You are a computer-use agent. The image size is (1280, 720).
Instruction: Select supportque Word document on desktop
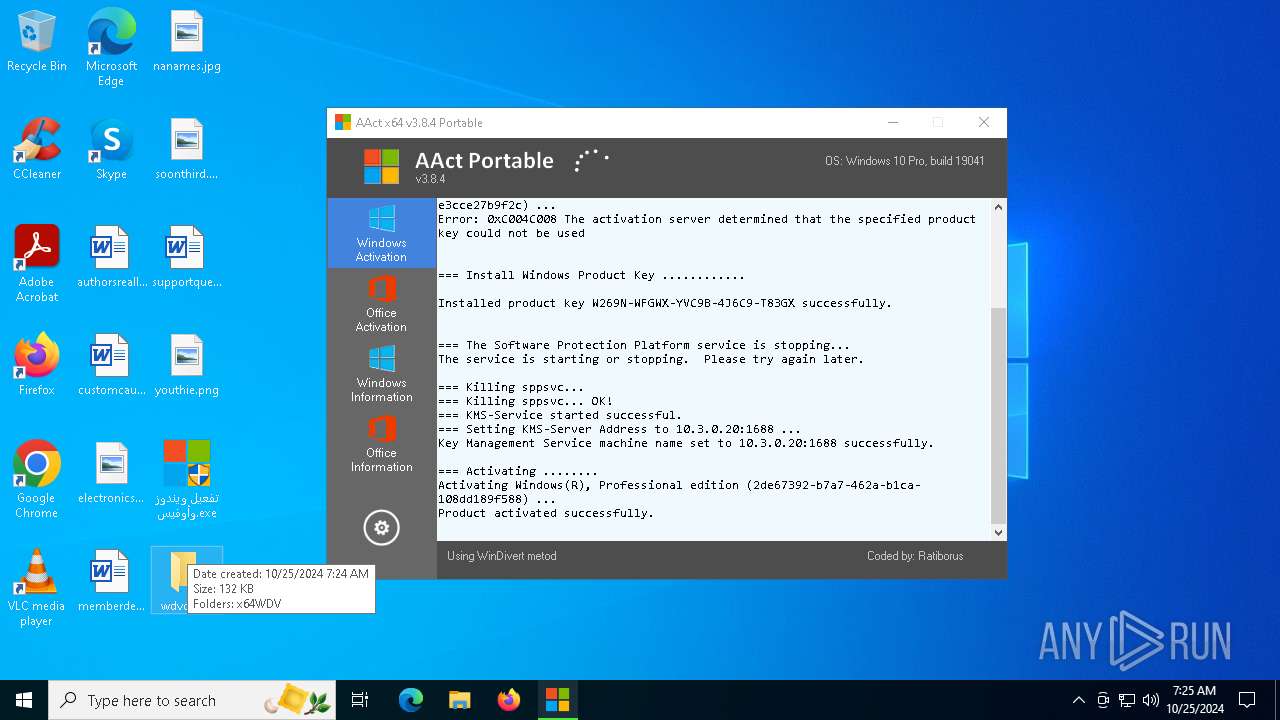tap(187, 258)
